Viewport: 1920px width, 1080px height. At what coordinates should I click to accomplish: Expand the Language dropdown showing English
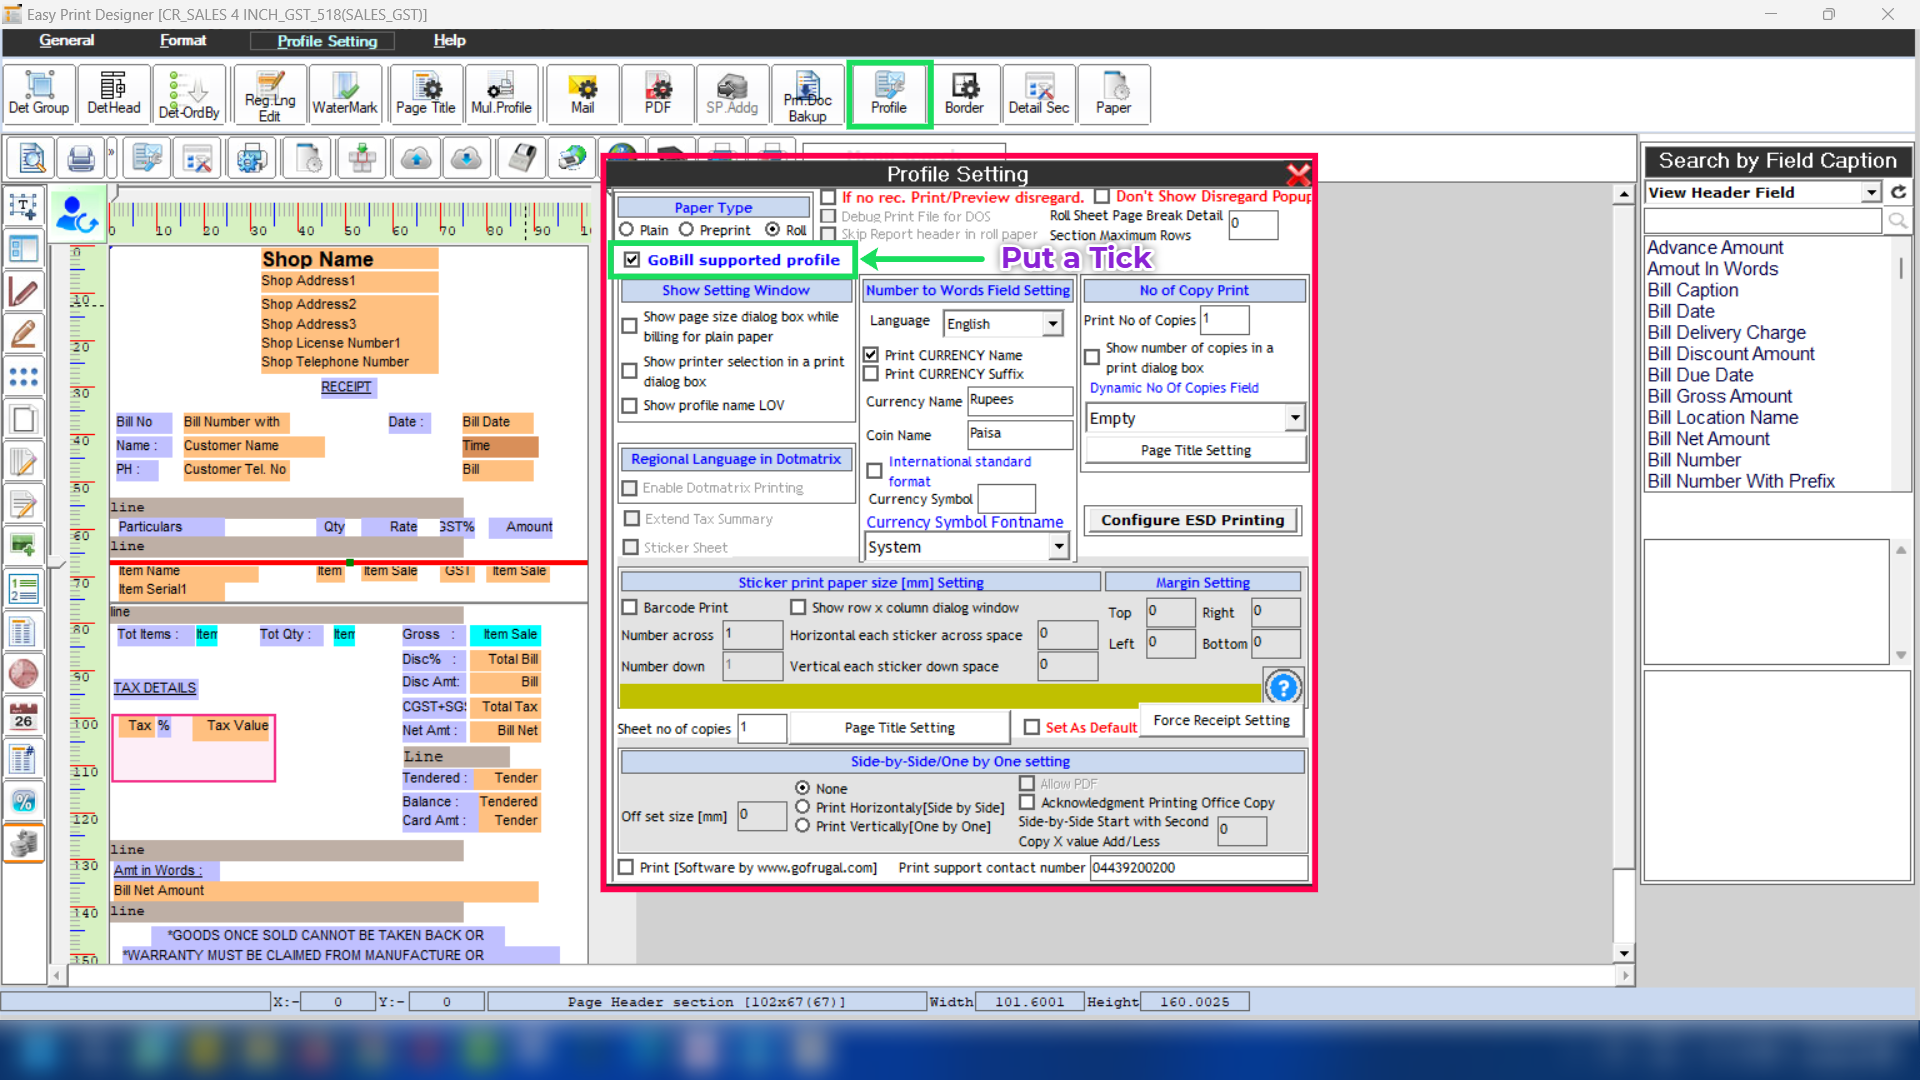[1052, 323]
